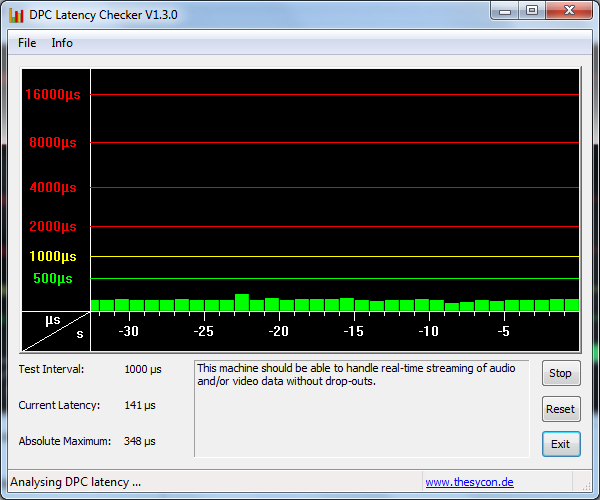Click the Analysing DPC latency status text
The image size is (600, 500).
(x=75, y=482)
